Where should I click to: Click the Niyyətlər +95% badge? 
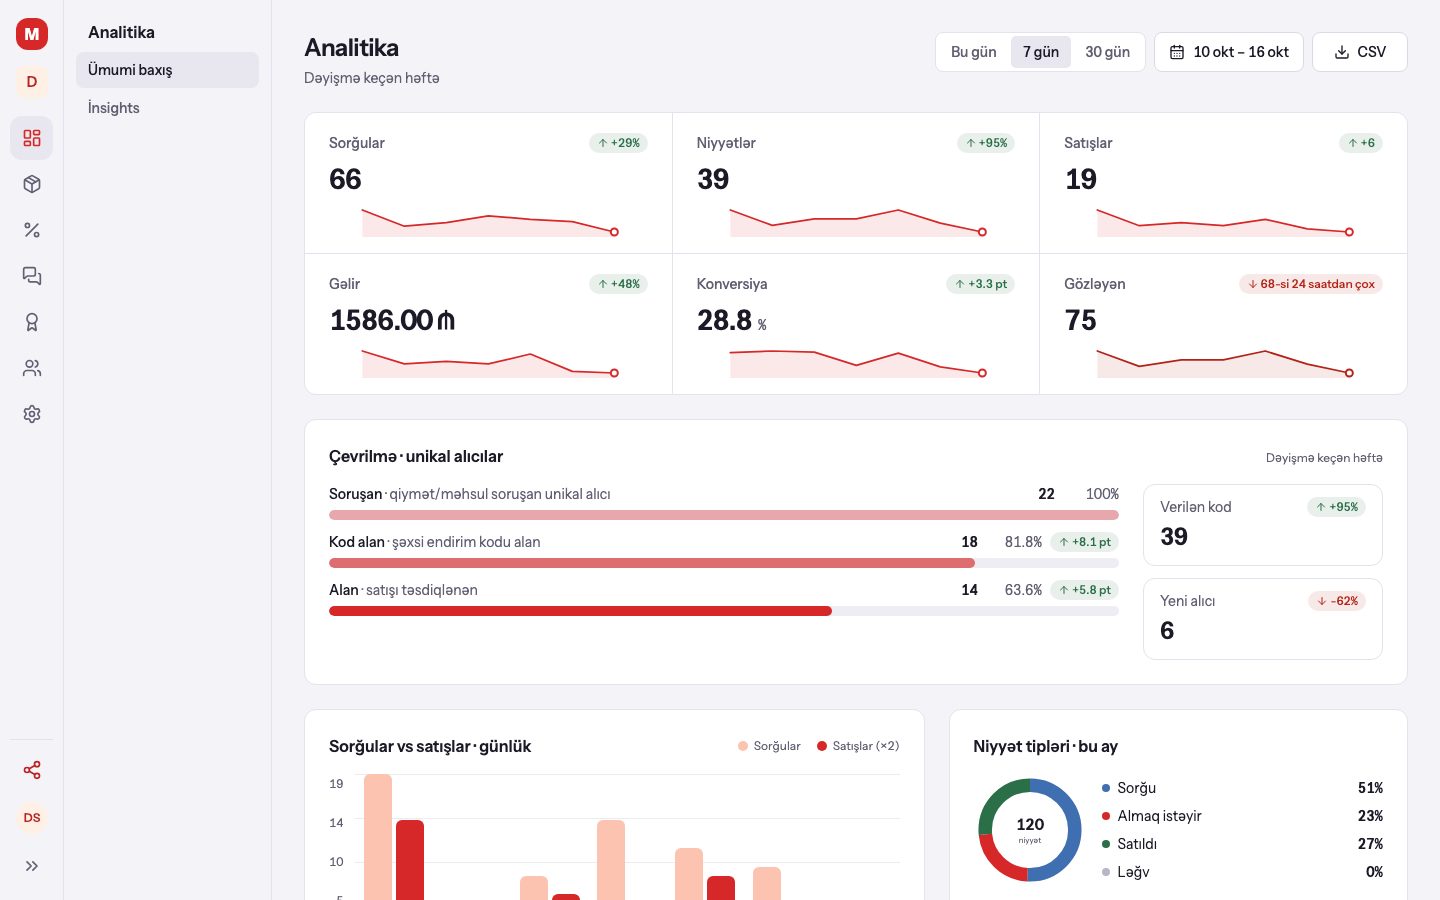click(x=986, y=143)
